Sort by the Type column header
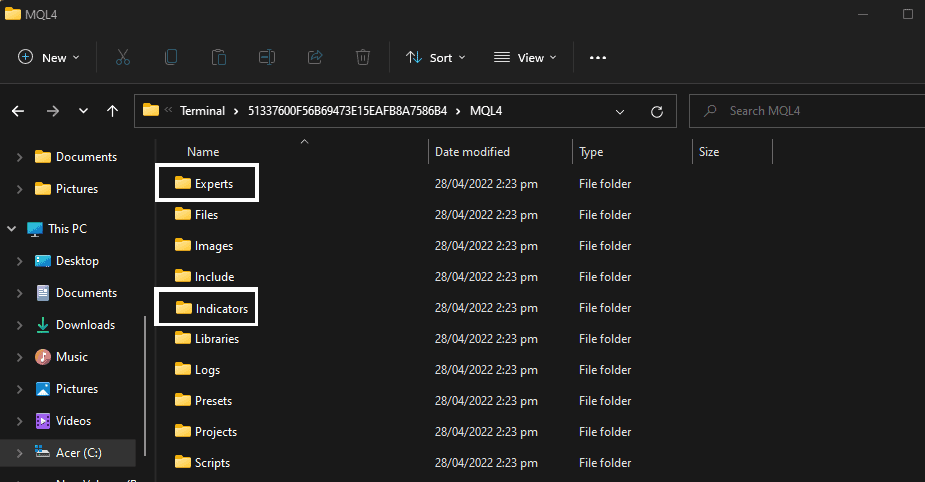Screen dimensions: 925x482 tap(591, 152)
